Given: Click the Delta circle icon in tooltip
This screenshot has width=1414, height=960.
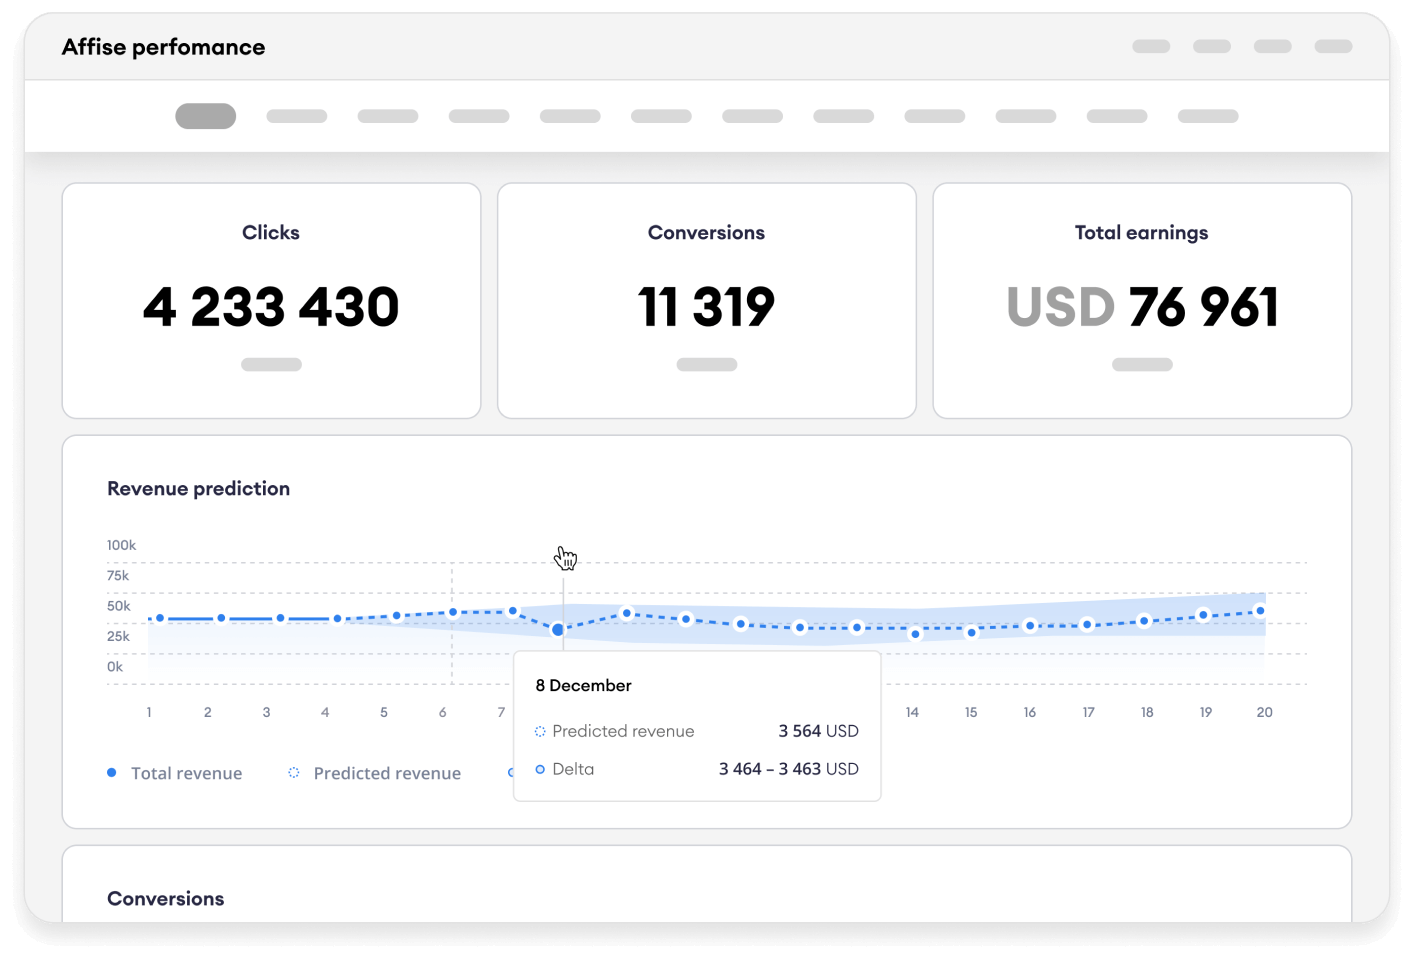Looking at the screenshot, I should 540,769.
